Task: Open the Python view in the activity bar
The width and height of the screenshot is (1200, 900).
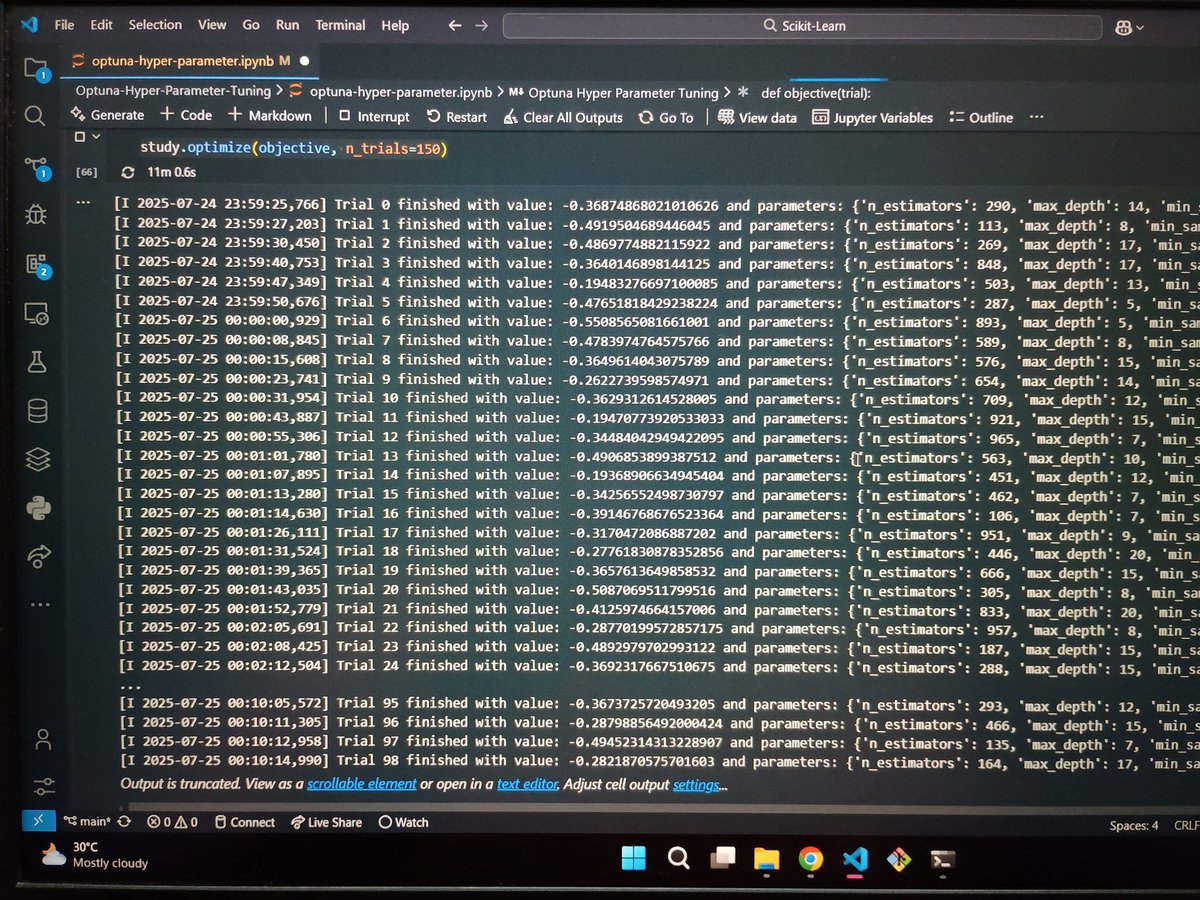Action: [38, 508]
